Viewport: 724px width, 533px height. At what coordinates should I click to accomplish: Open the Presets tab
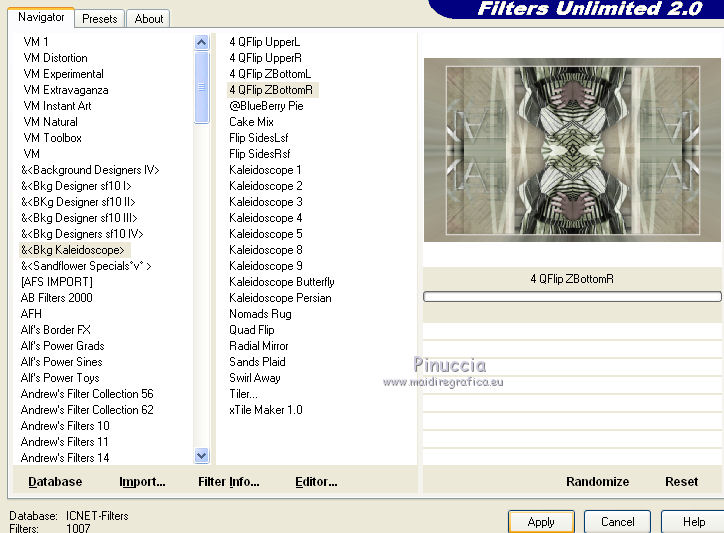pyautogui.click(x=99, y=19)
